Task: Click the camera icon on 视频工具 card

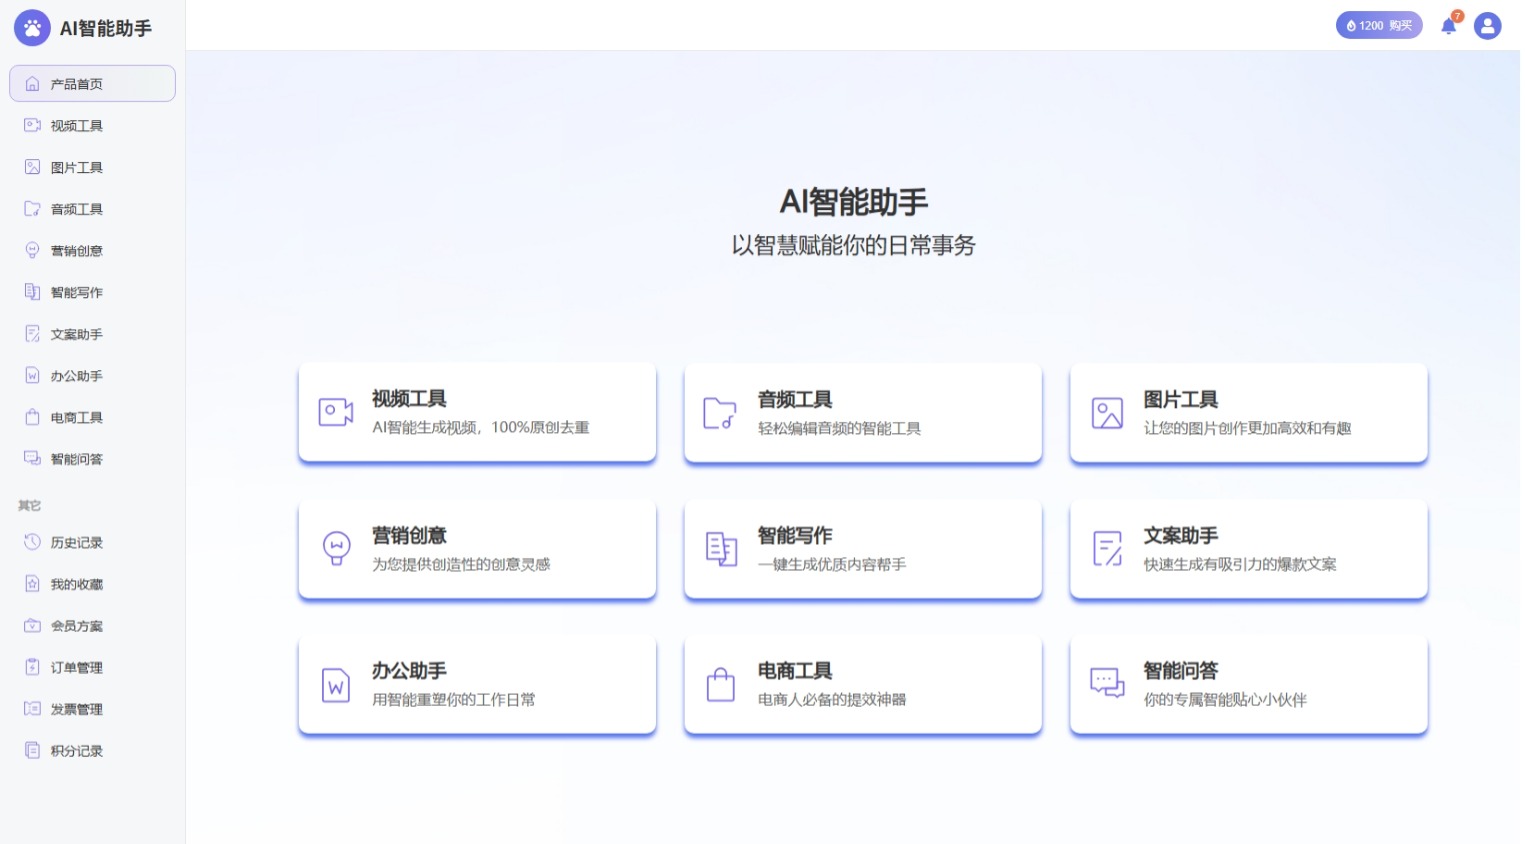Action: click(335, 412)
